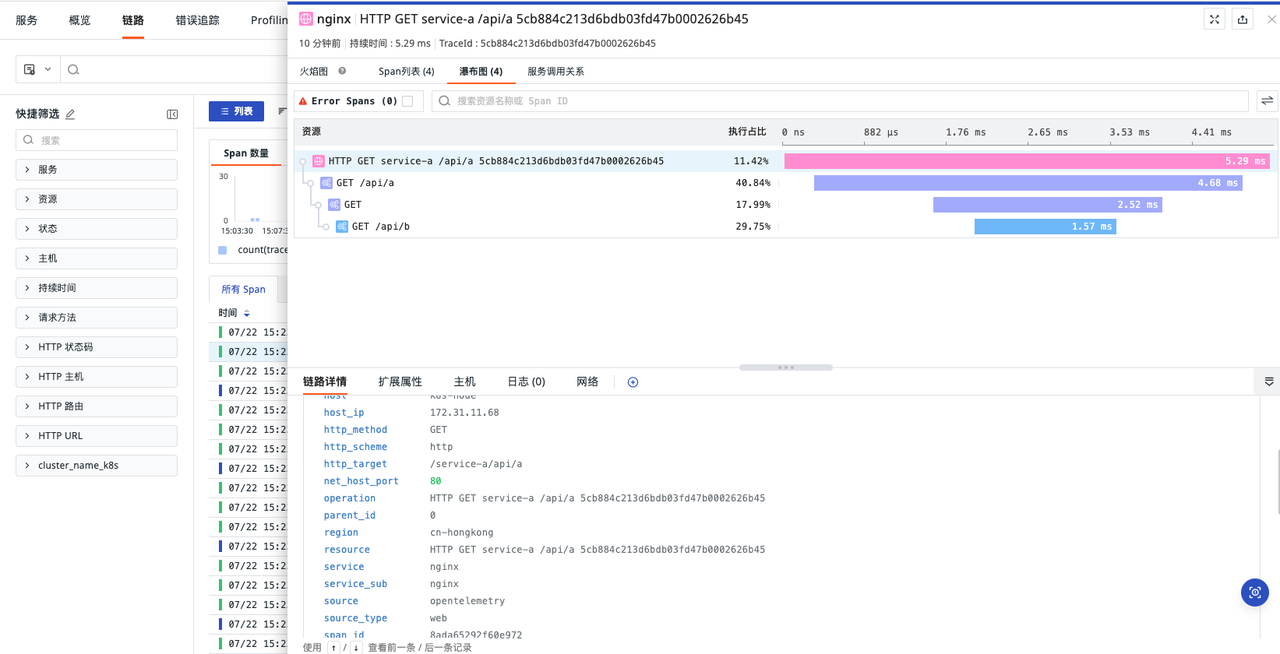Screen dimensions: 1280x654
Task: Collapse the quick filter sidebar
Action: click(x=172, y=114)
